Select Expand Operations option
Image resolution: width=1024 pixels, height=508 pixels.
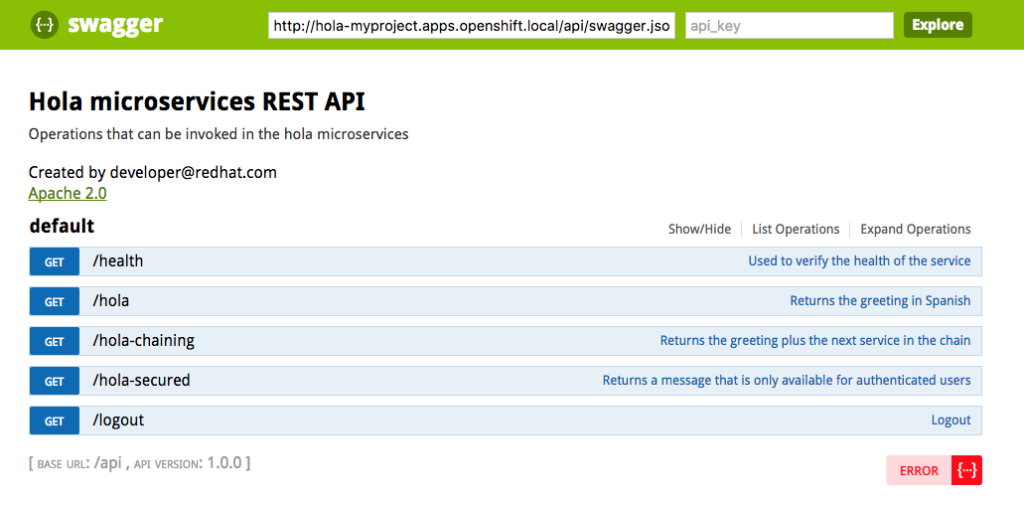tap(915, 229)
